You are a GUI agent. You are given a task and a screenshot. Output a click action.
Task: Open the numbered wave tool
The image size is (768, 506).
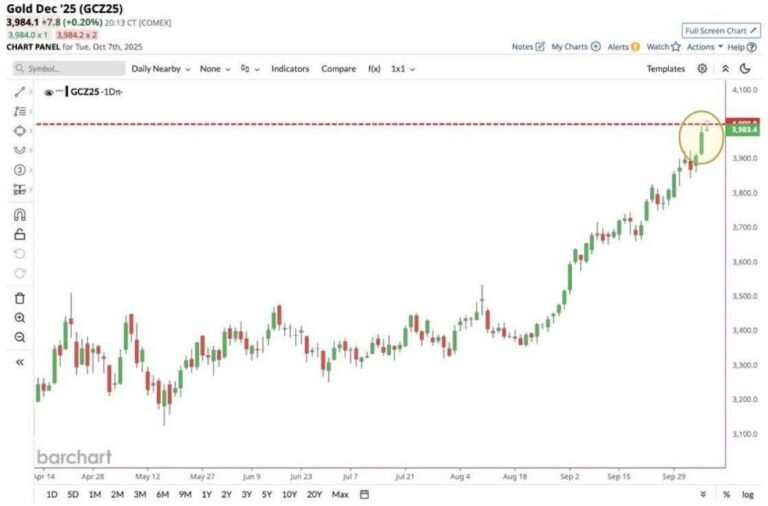tap(20, 170)
